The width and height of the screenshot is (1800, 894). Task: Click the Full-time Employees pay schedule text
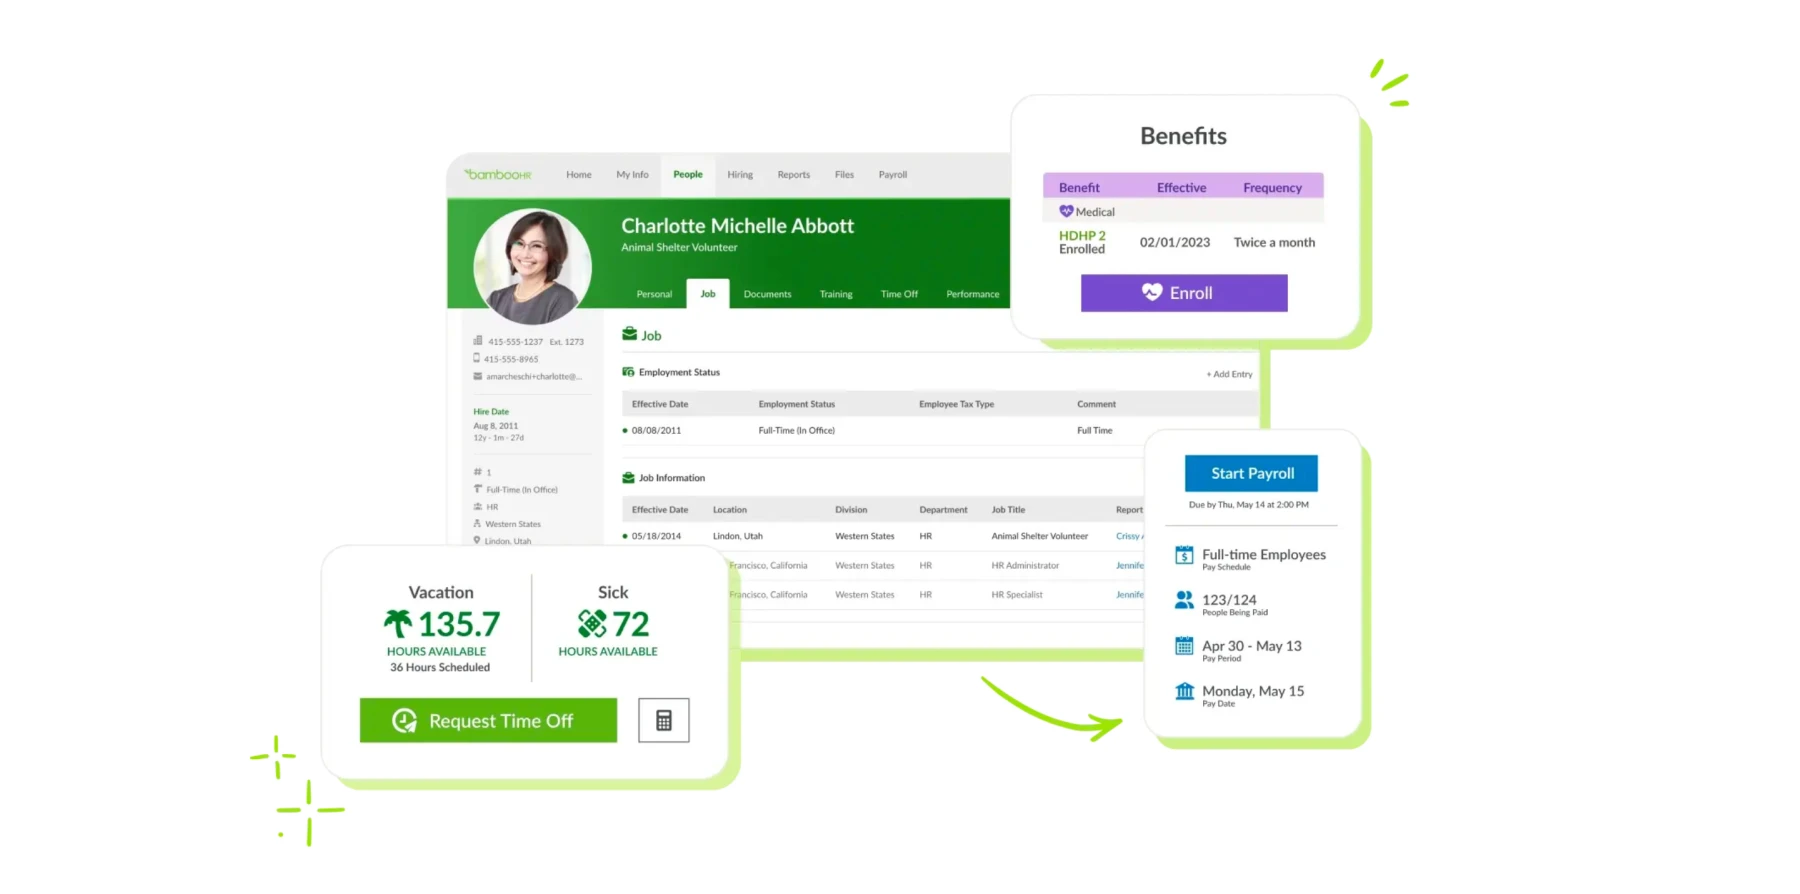1264,555
